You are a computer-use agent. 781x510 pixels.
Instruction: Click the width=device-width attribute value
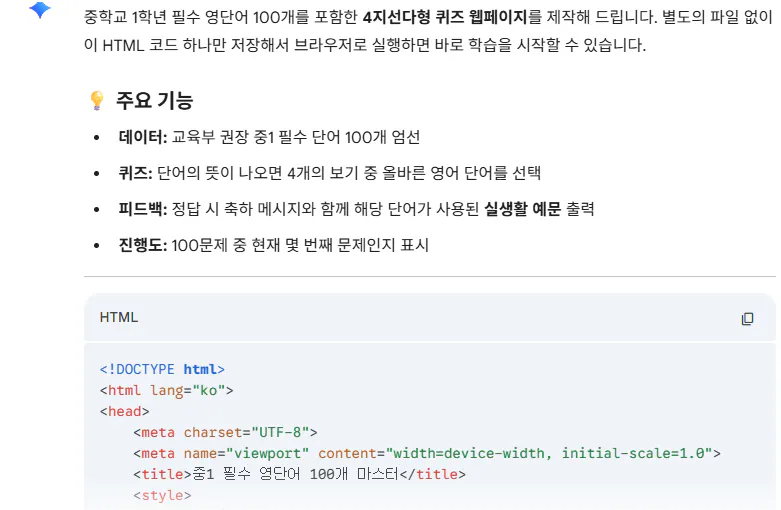pos(469,453)
